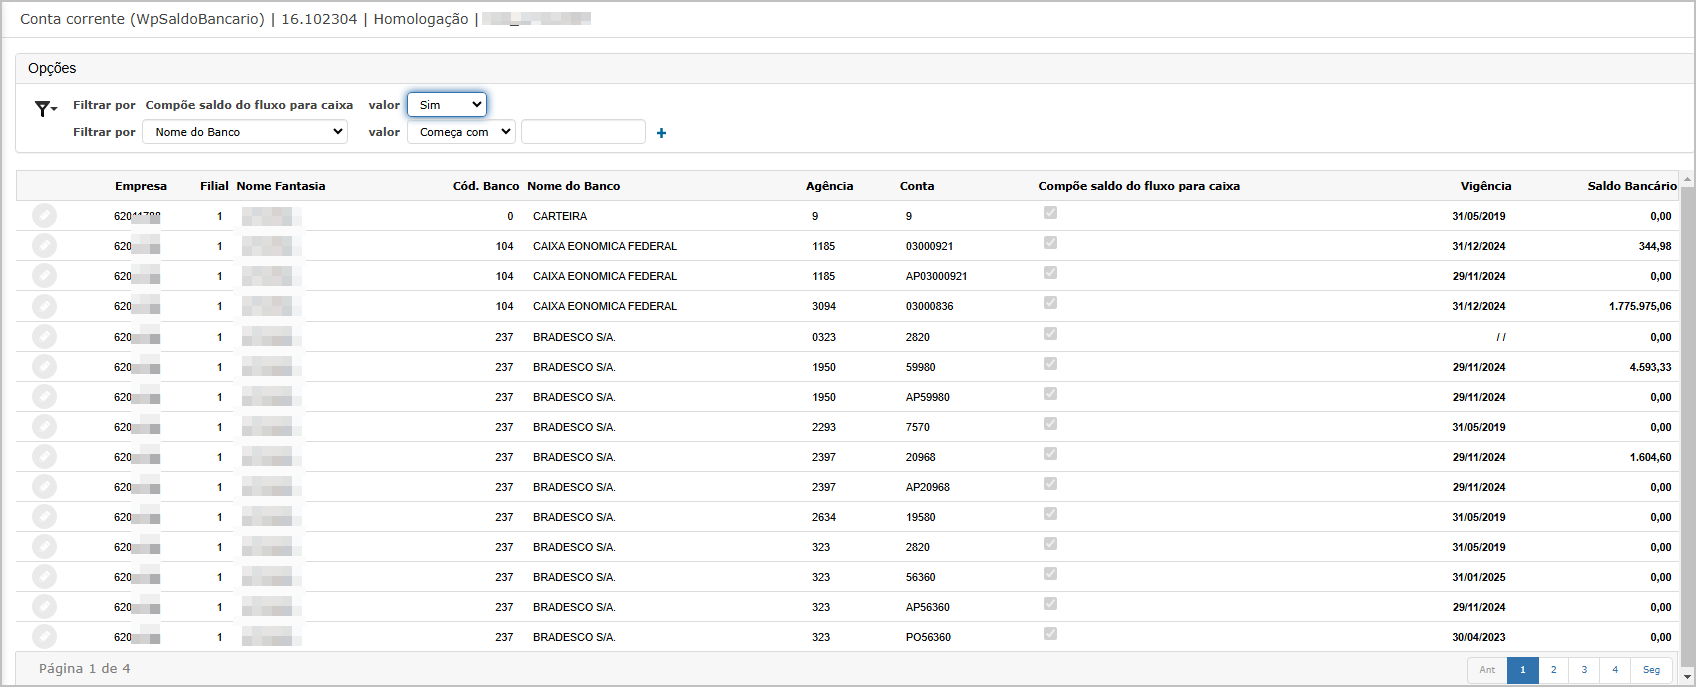The image size is (1696, 687).
Task: Sort by Saldo Bancário column header
Action: (x=1632, y=186)
